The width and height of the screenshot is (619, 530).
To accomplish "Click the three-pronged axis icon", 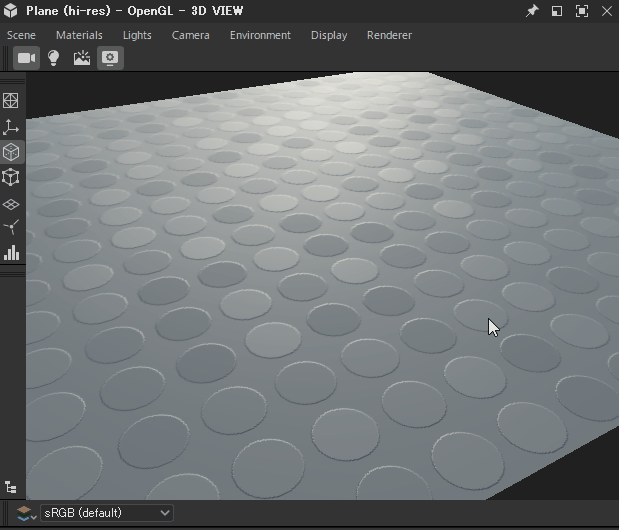I will click(x=11, y=228).
